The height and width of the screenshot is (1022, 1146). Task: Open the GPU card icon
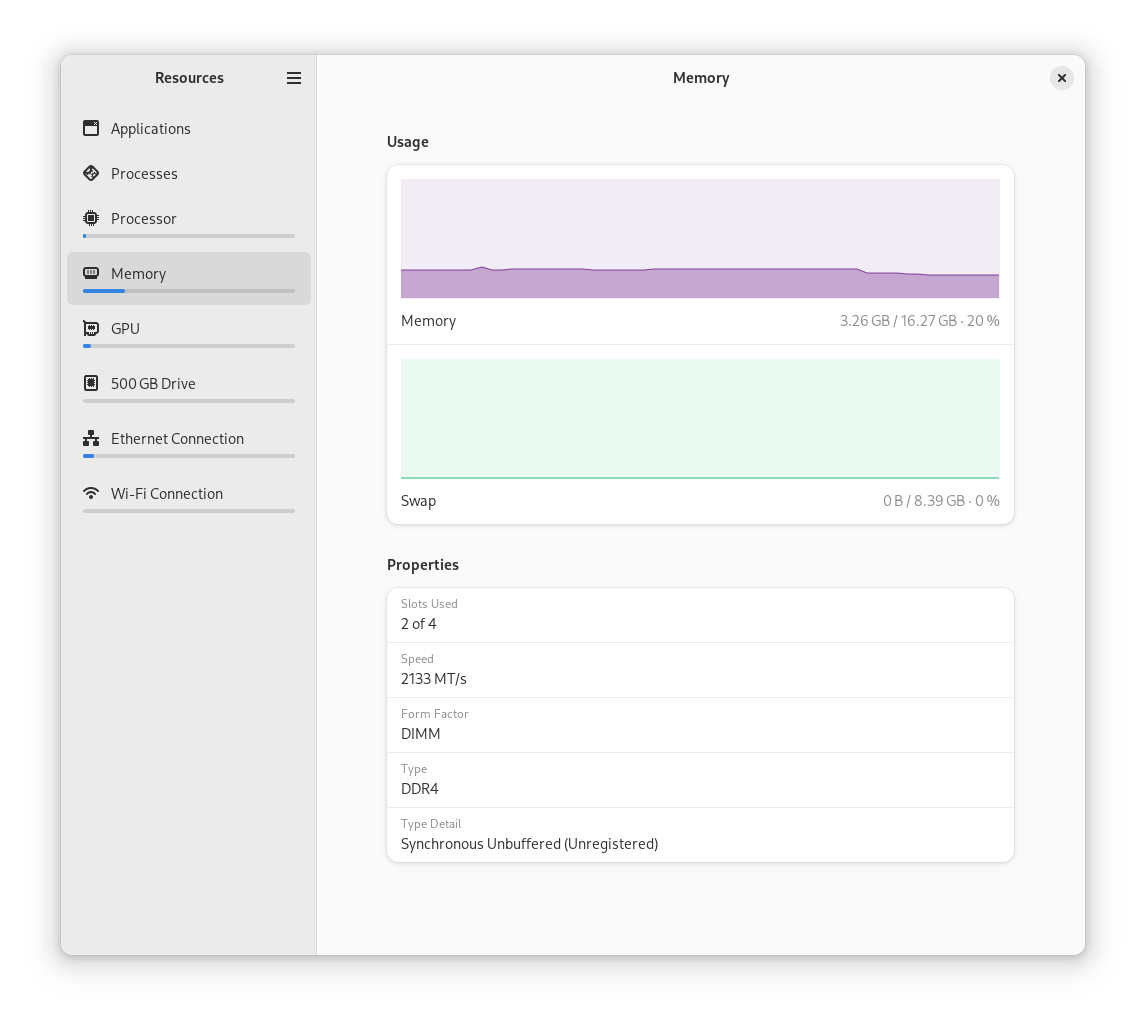point(91,328)
